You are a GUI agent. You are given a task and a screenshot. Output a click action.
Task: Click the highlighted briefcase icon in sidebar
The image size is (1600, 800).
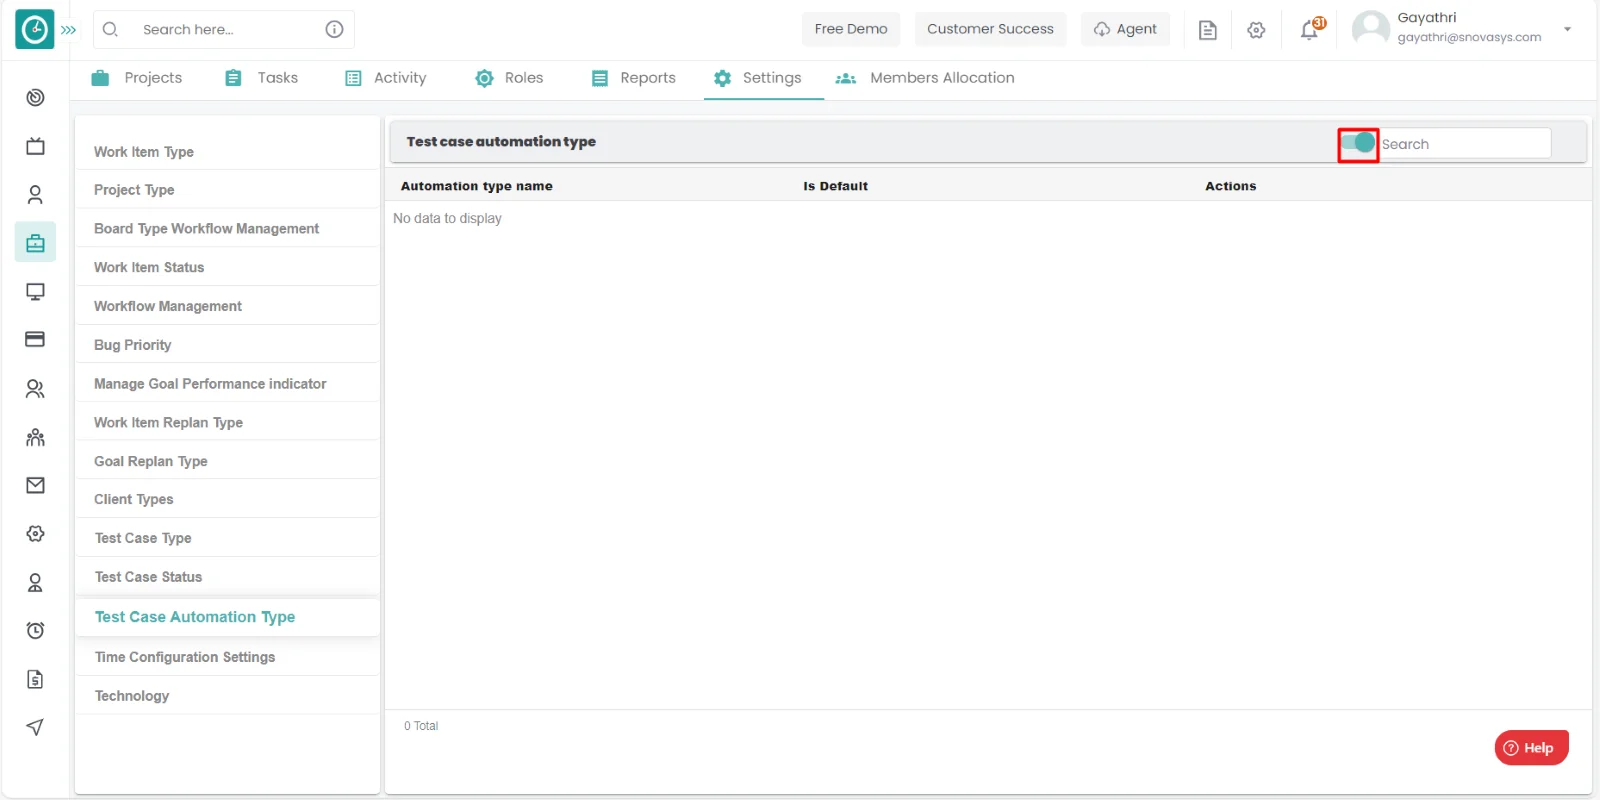click(x=35, y=242)
